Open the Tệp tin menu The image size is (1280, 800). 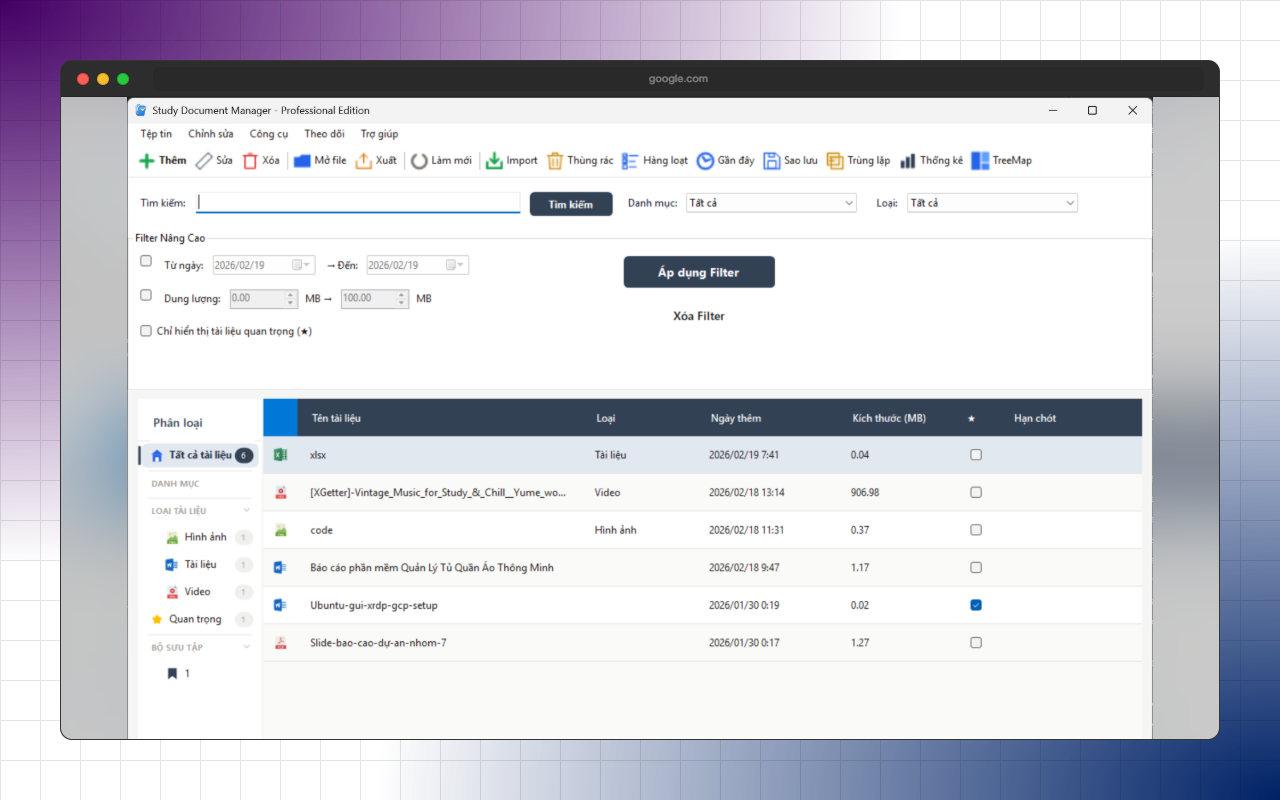156,134
